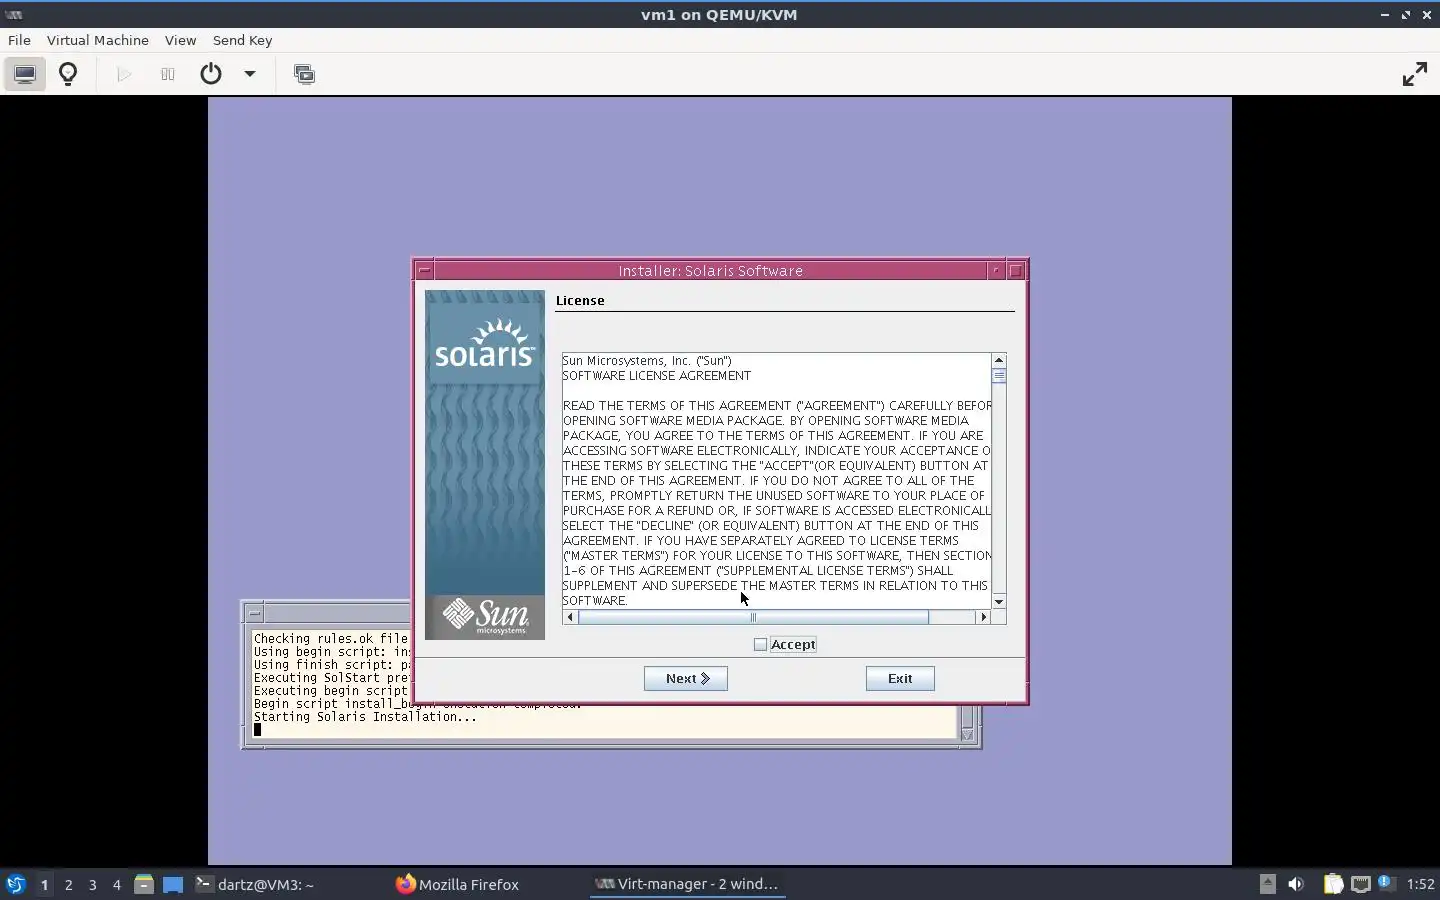Switch to Virt-manager taskbar entry

coord(687,884)
